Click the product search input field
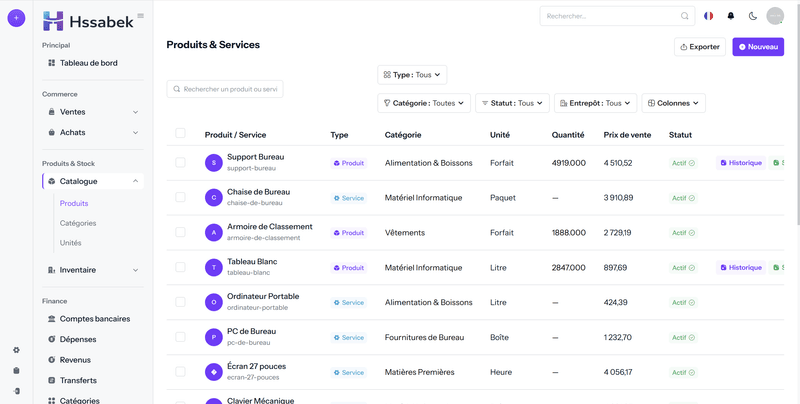Screen dimensions: 800x404 [226, 89]
